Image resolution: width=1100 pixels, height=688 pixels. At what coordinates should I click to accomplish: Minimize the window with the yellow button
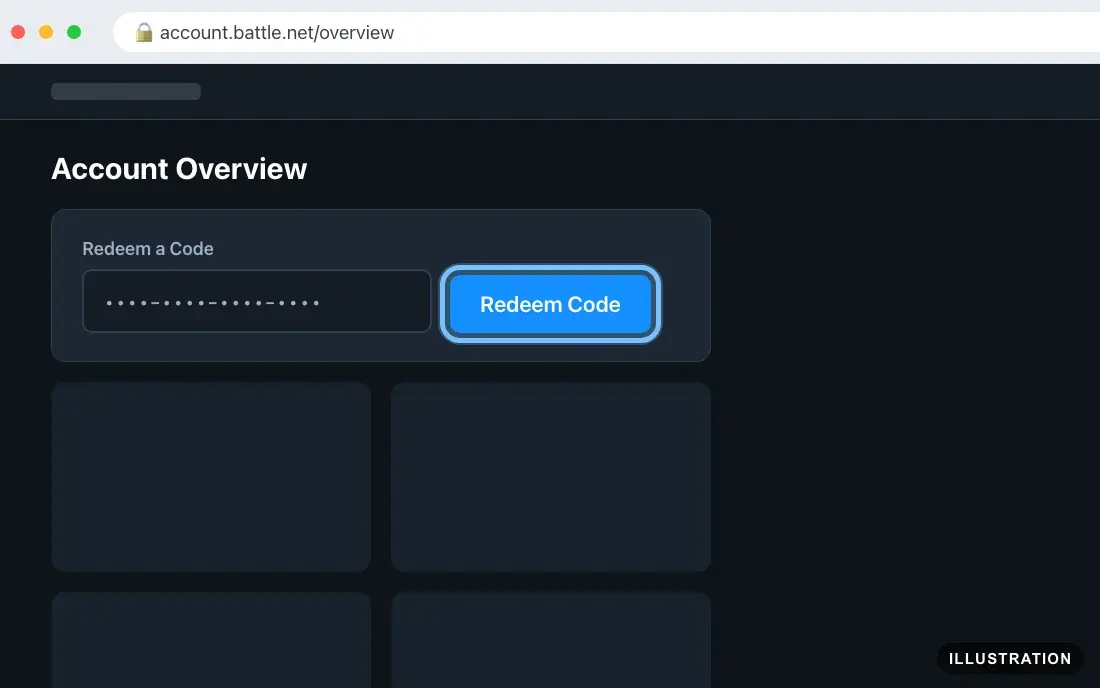(46, 32)
